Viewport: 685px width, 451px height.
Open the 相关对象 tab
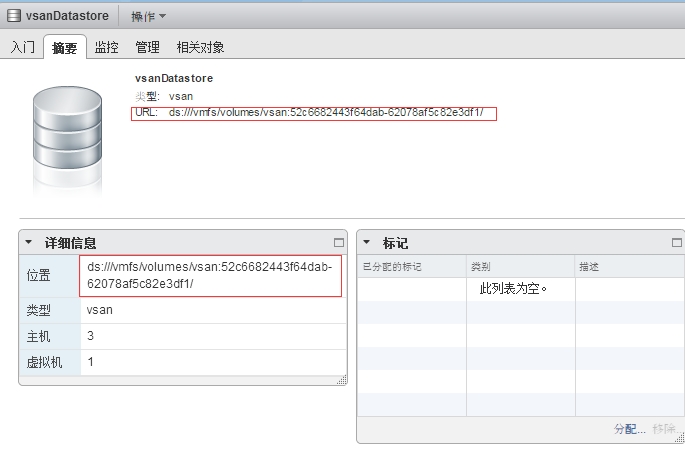[200, 47]
